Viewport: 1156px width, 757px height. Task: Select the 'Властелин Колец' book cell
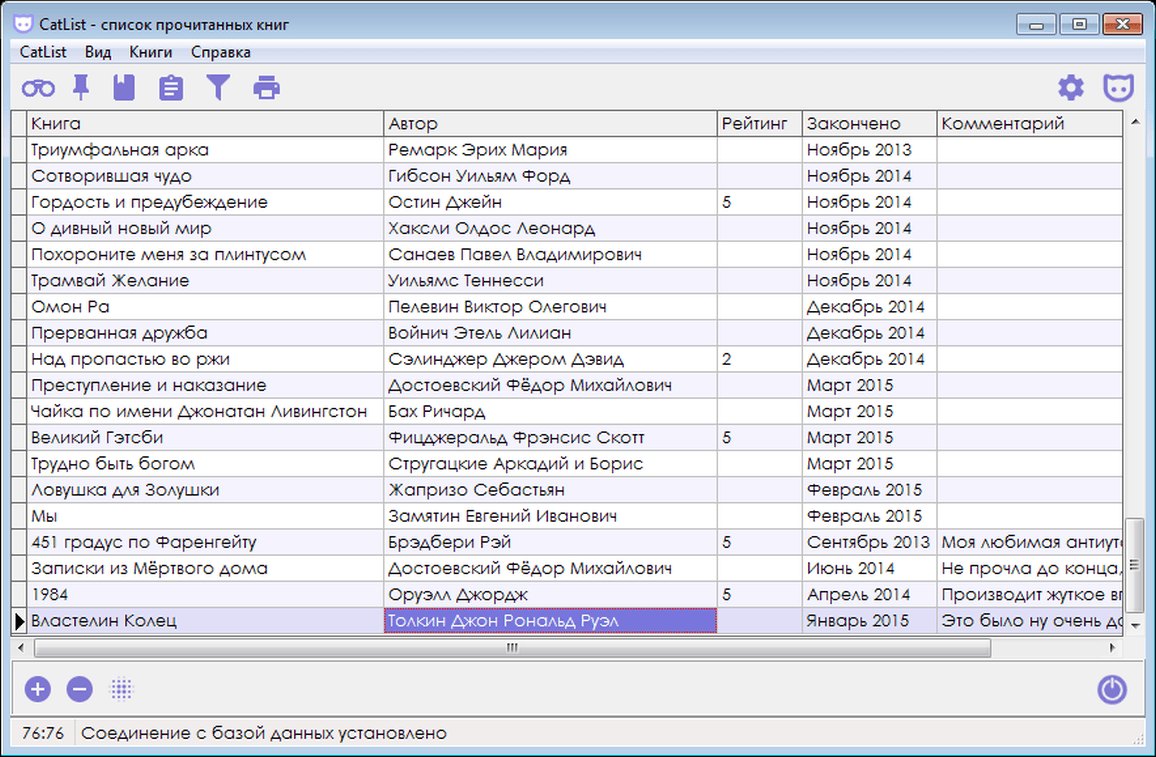pyautogui.click(x=206, y=621)
